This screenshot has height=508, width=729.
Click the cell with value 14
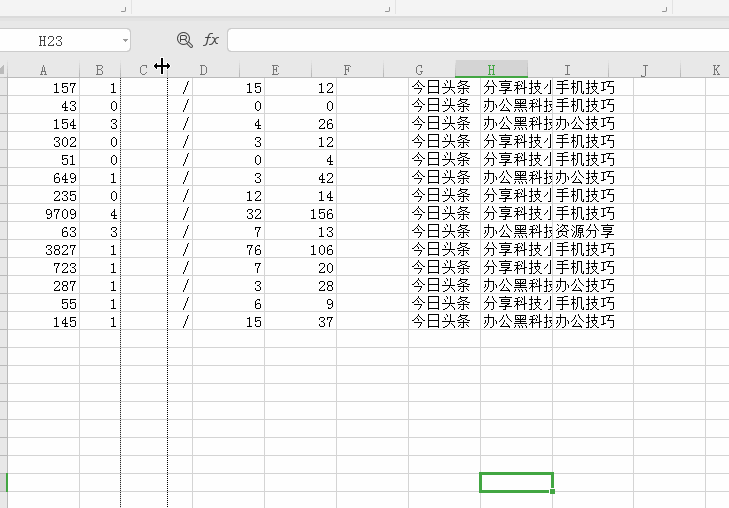coord(300,196)
